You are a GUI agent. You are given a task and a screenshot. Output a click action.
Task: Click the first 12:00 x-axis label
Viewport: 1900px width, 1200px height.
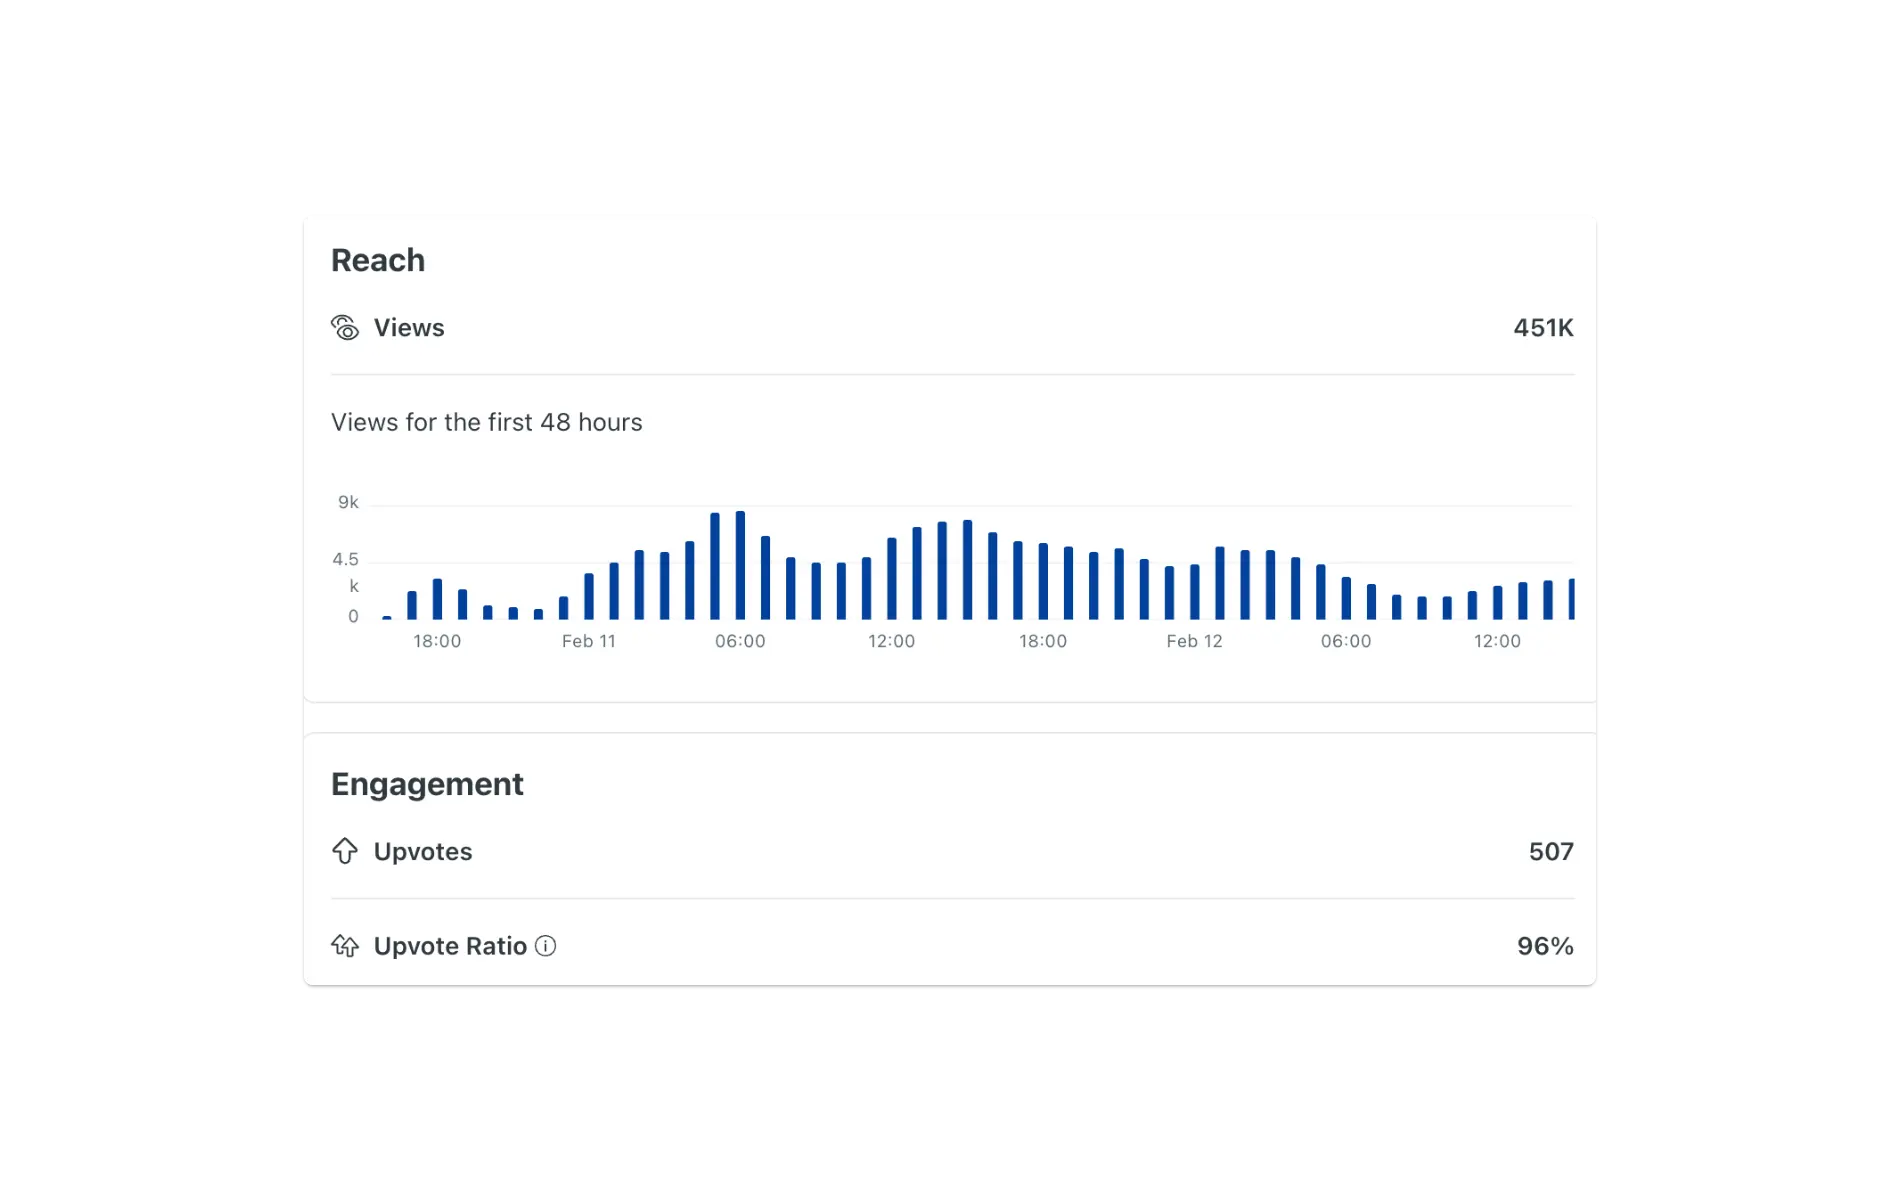(x=891, y=641)
